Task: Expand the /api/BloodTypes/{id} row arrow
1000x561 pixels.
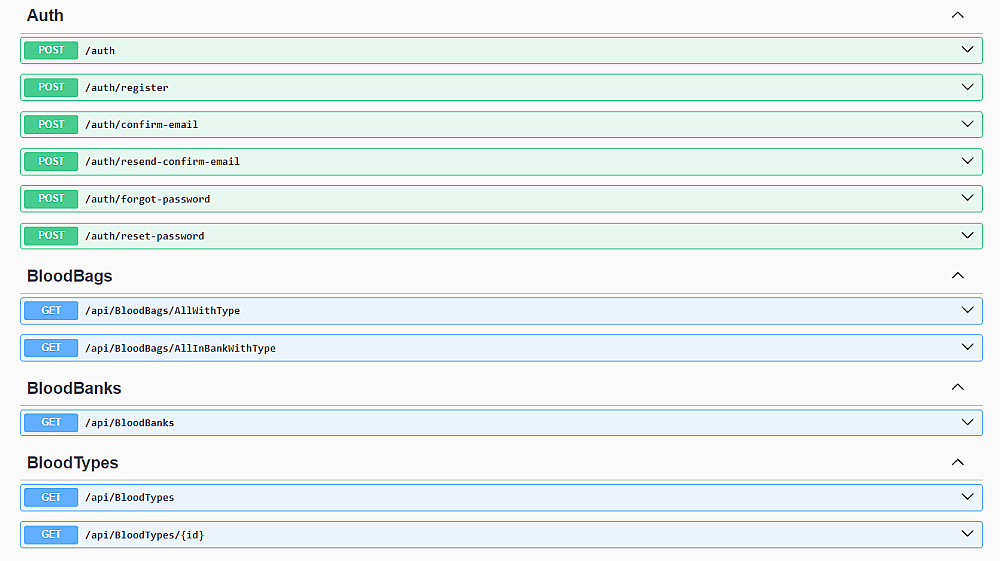Action: [967, 534]
